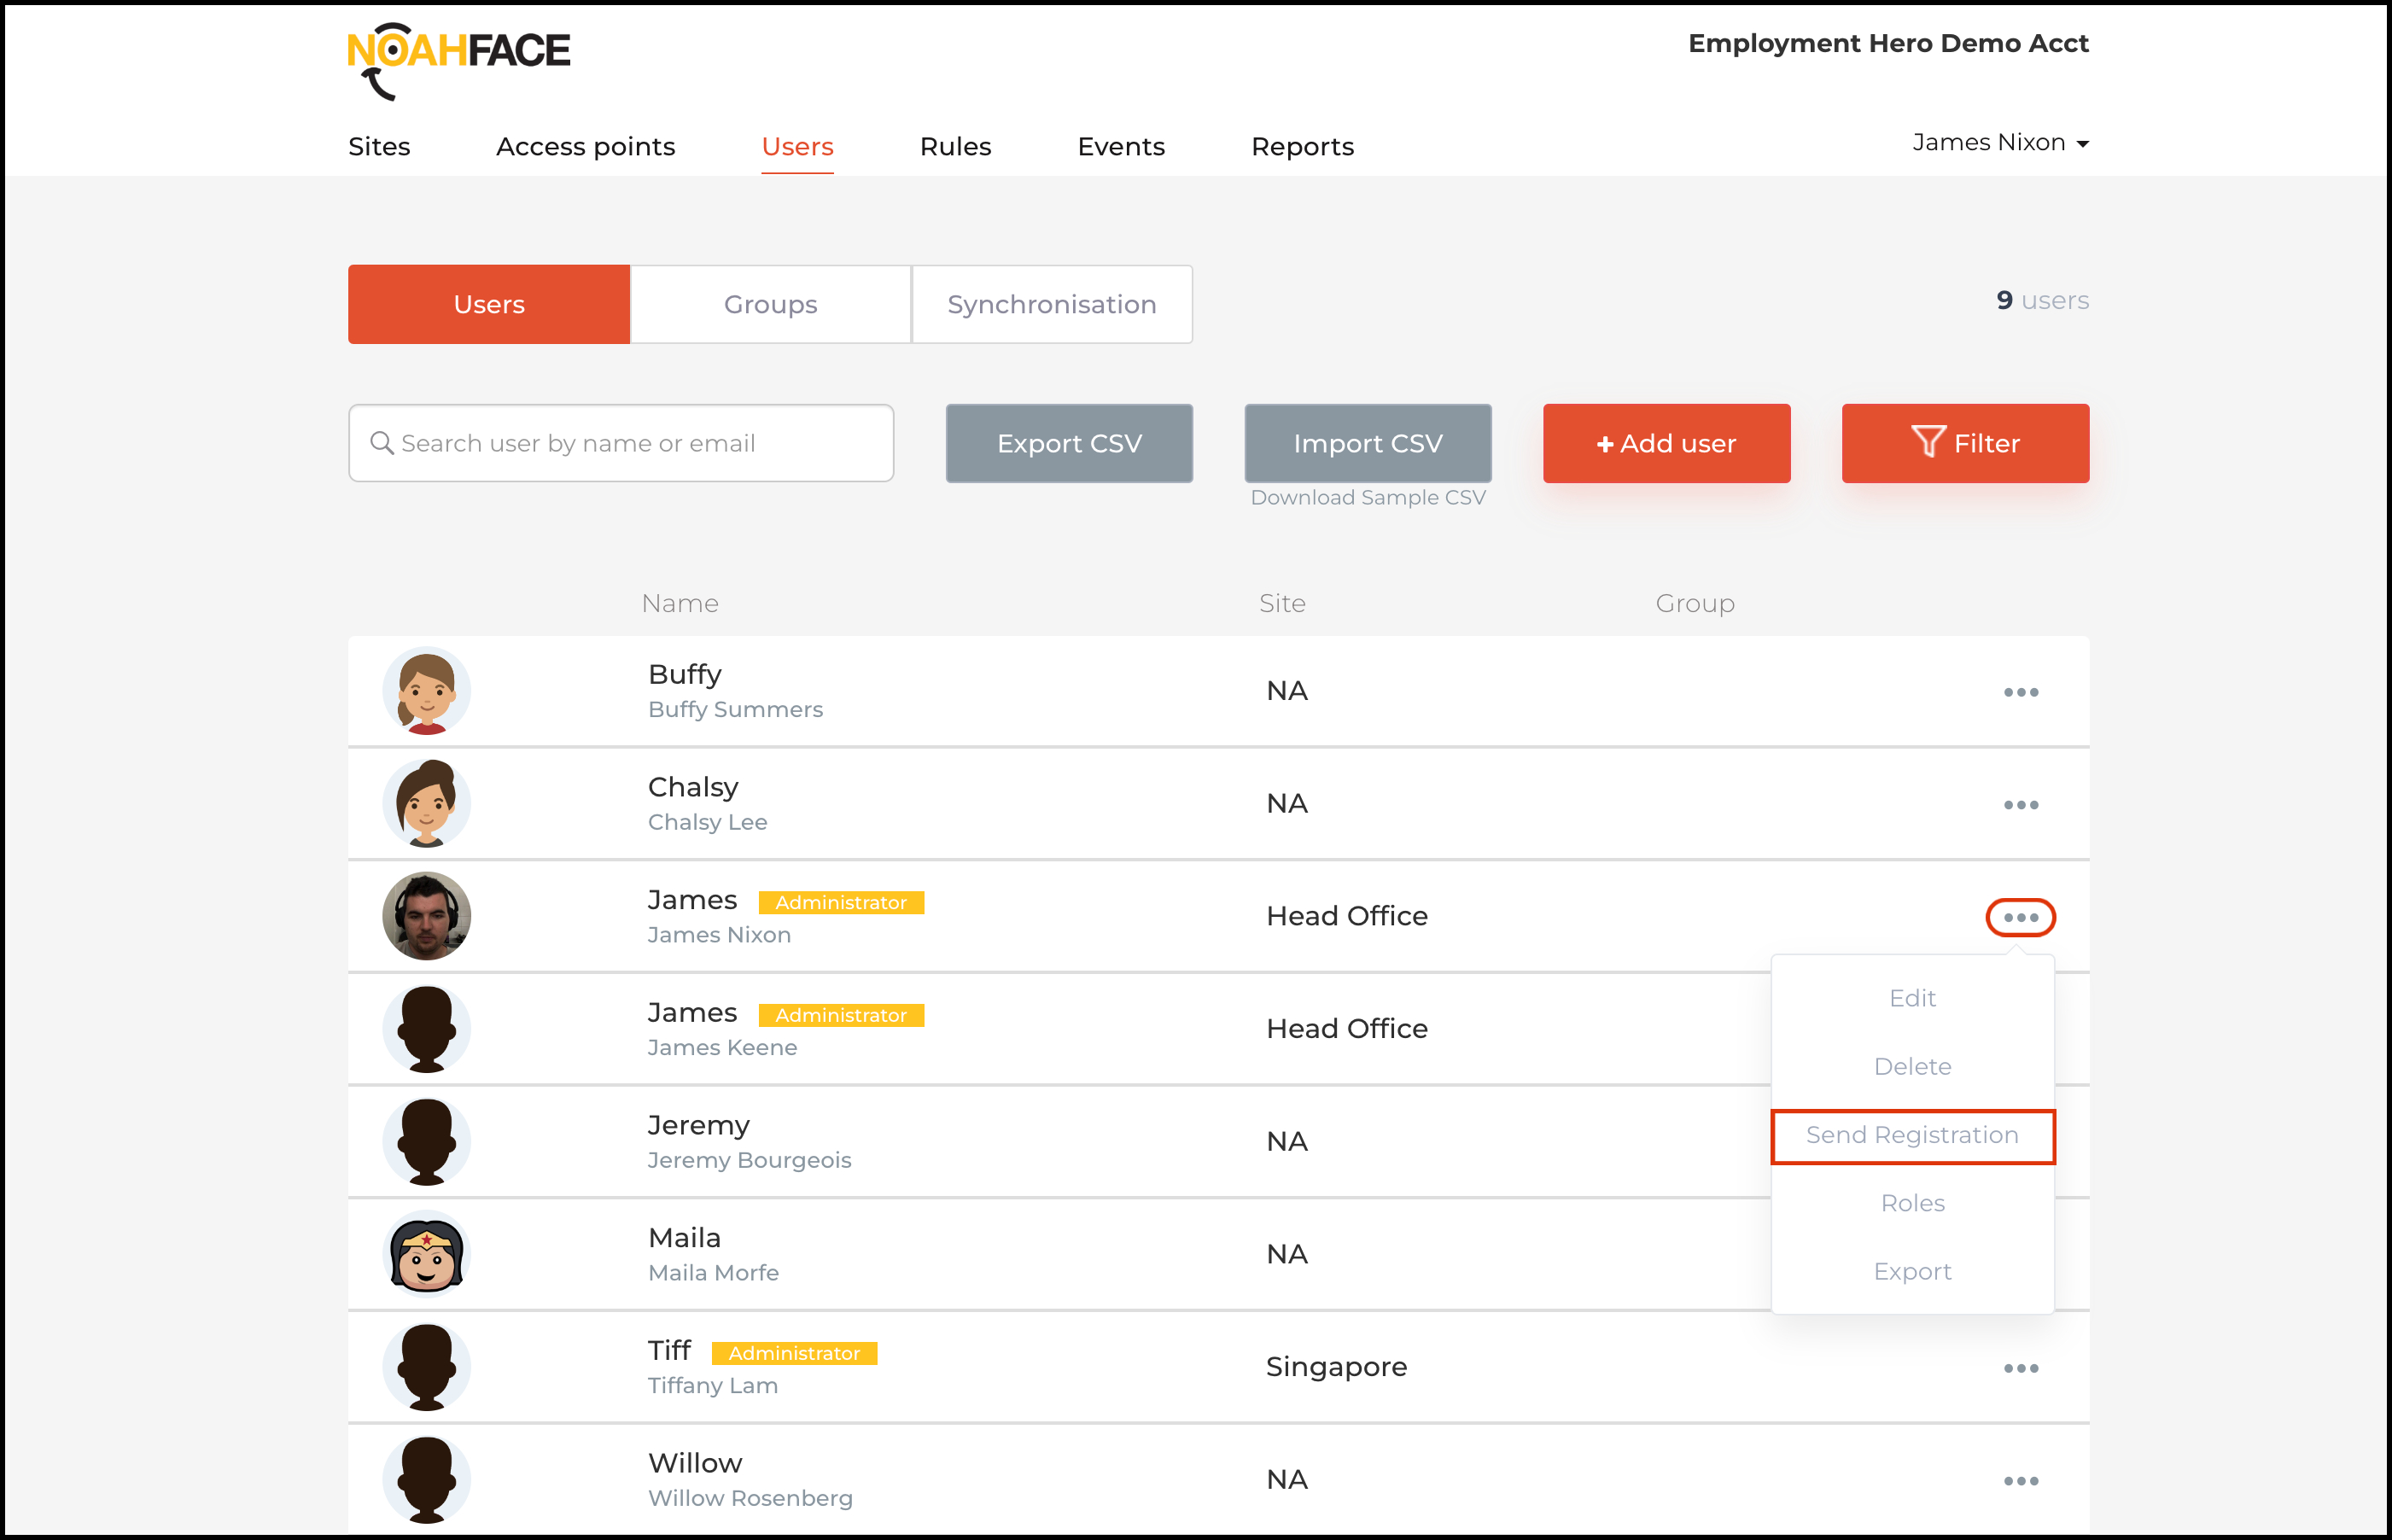
Task: Click highlighted three-dot menu for James Nixon
Action: (2020, 917)
